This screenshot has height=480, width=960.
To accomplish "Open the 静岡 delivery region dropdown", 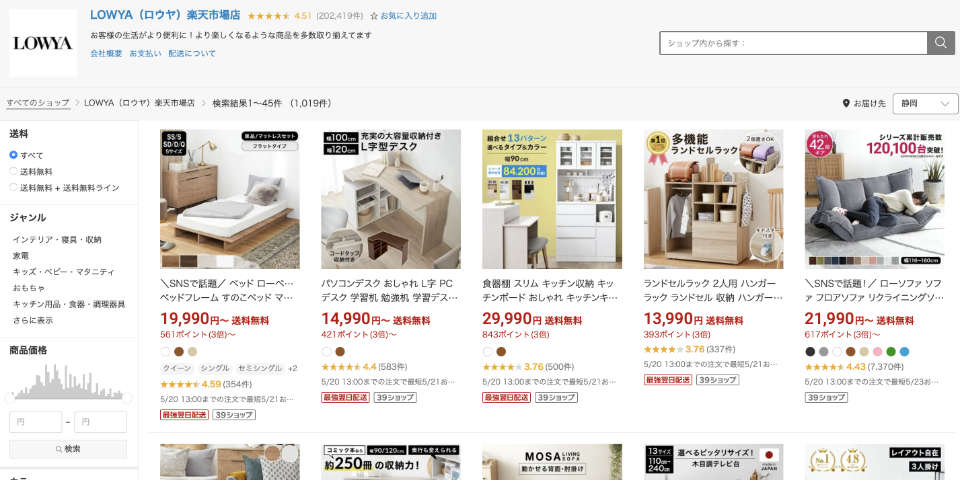I will (x=925, y=103).
